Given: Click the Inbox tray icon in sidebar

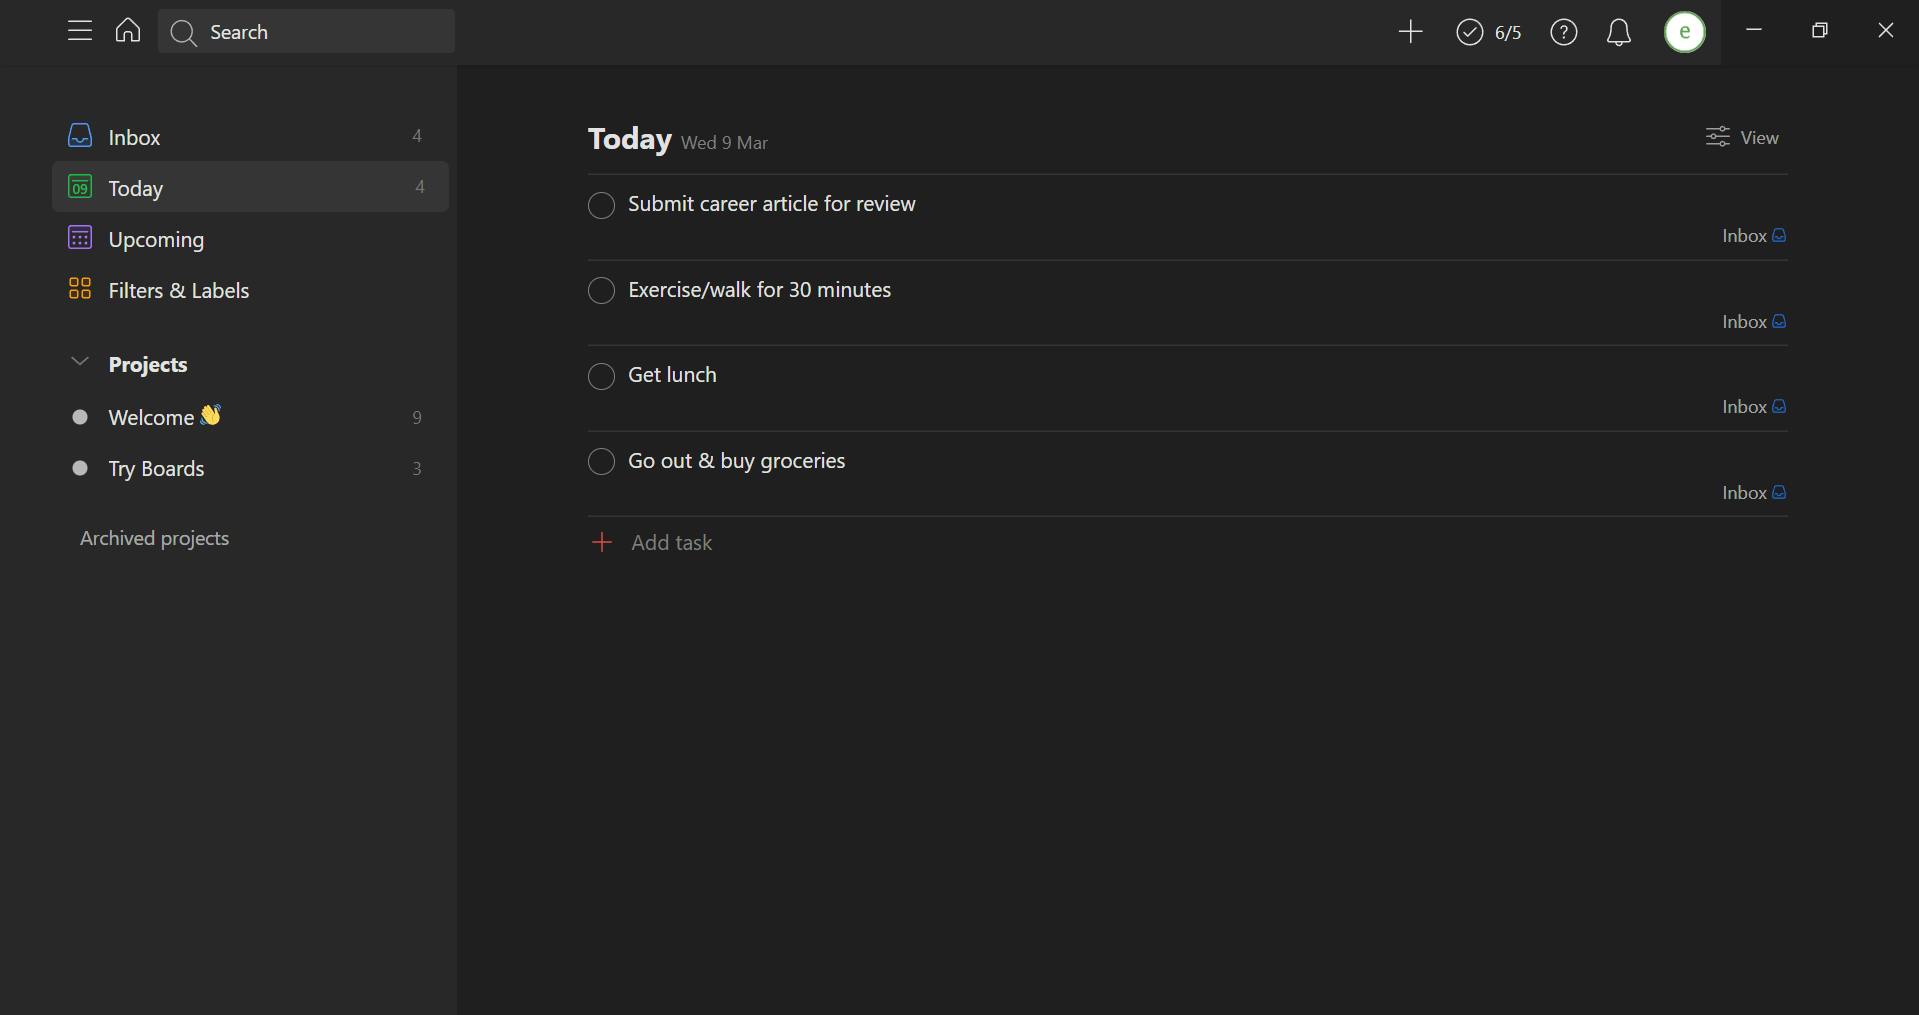Looking at the screenshot, I should pos(80,135).
